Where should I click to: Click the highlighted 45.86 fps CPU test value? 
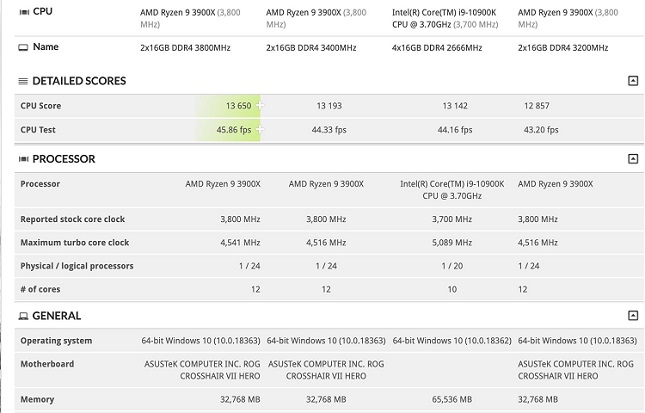233,129
